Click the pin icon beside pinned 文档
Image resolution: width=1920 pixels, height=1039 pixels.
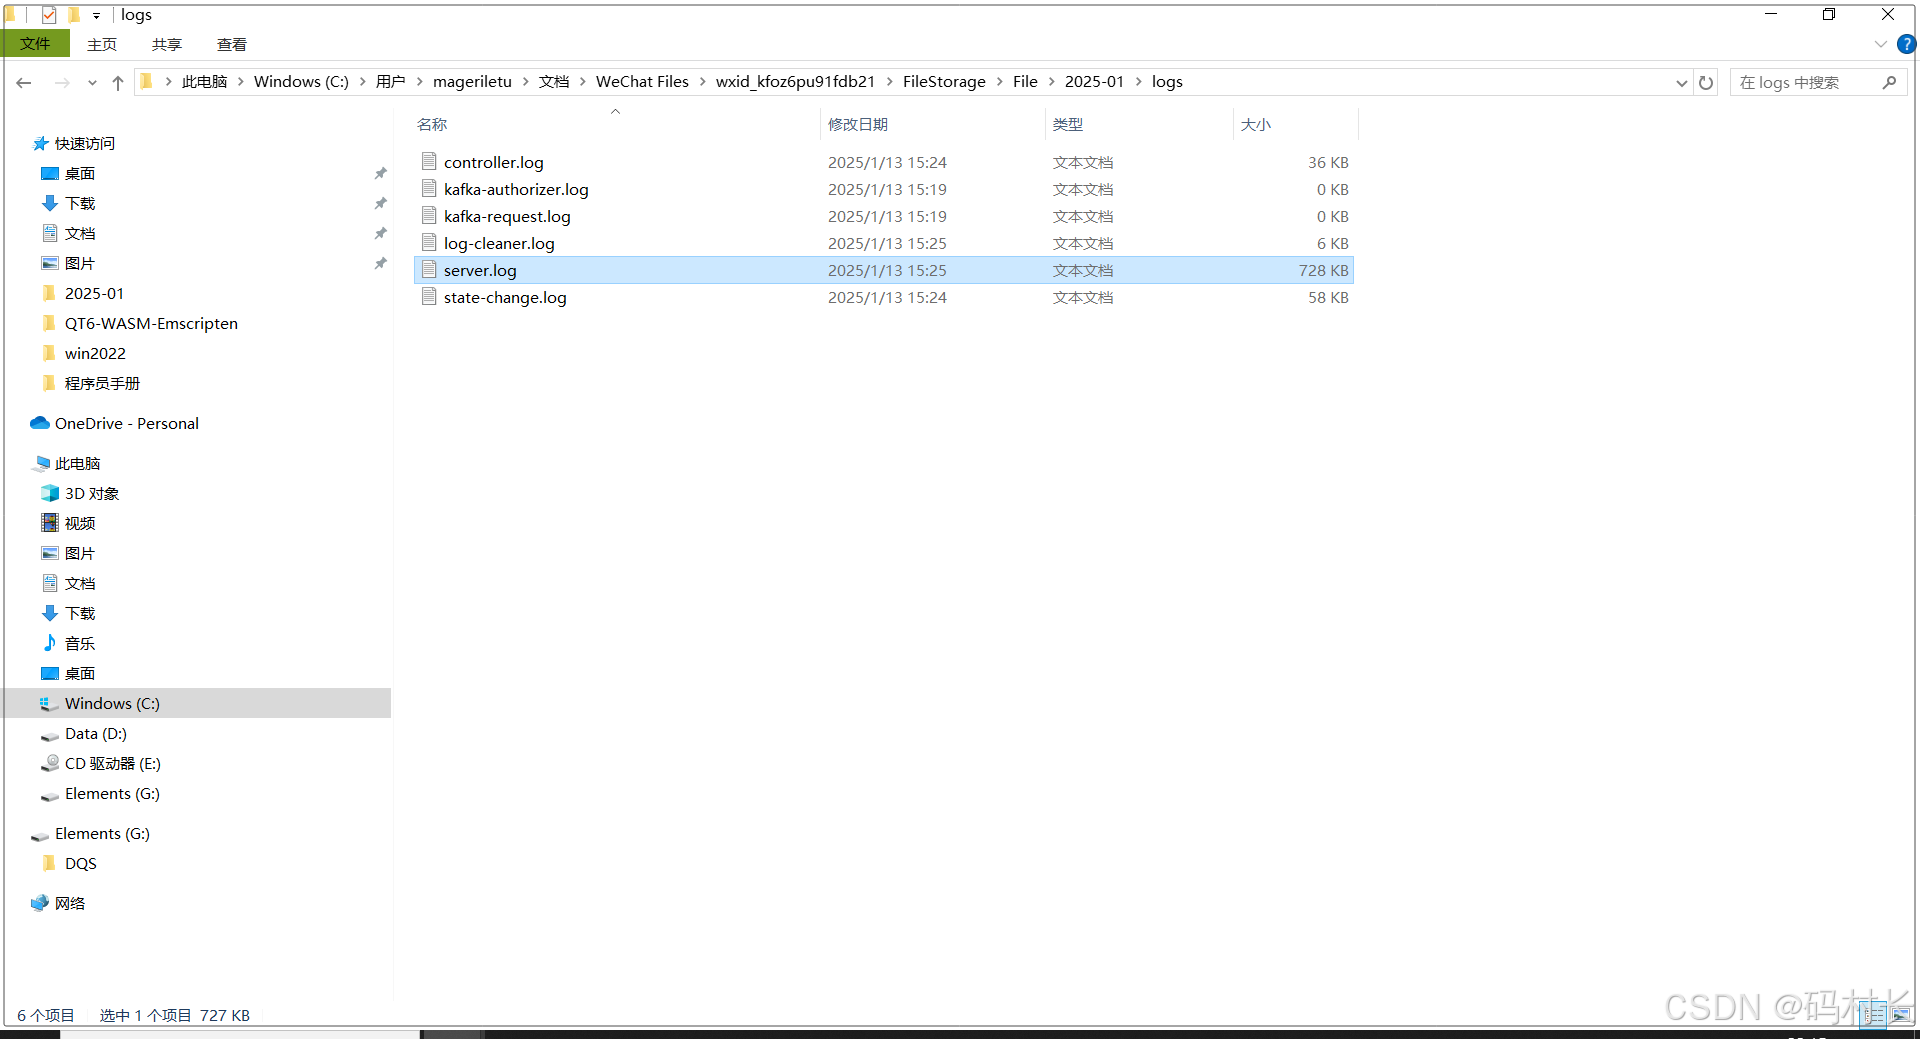[x=380, y=233]
